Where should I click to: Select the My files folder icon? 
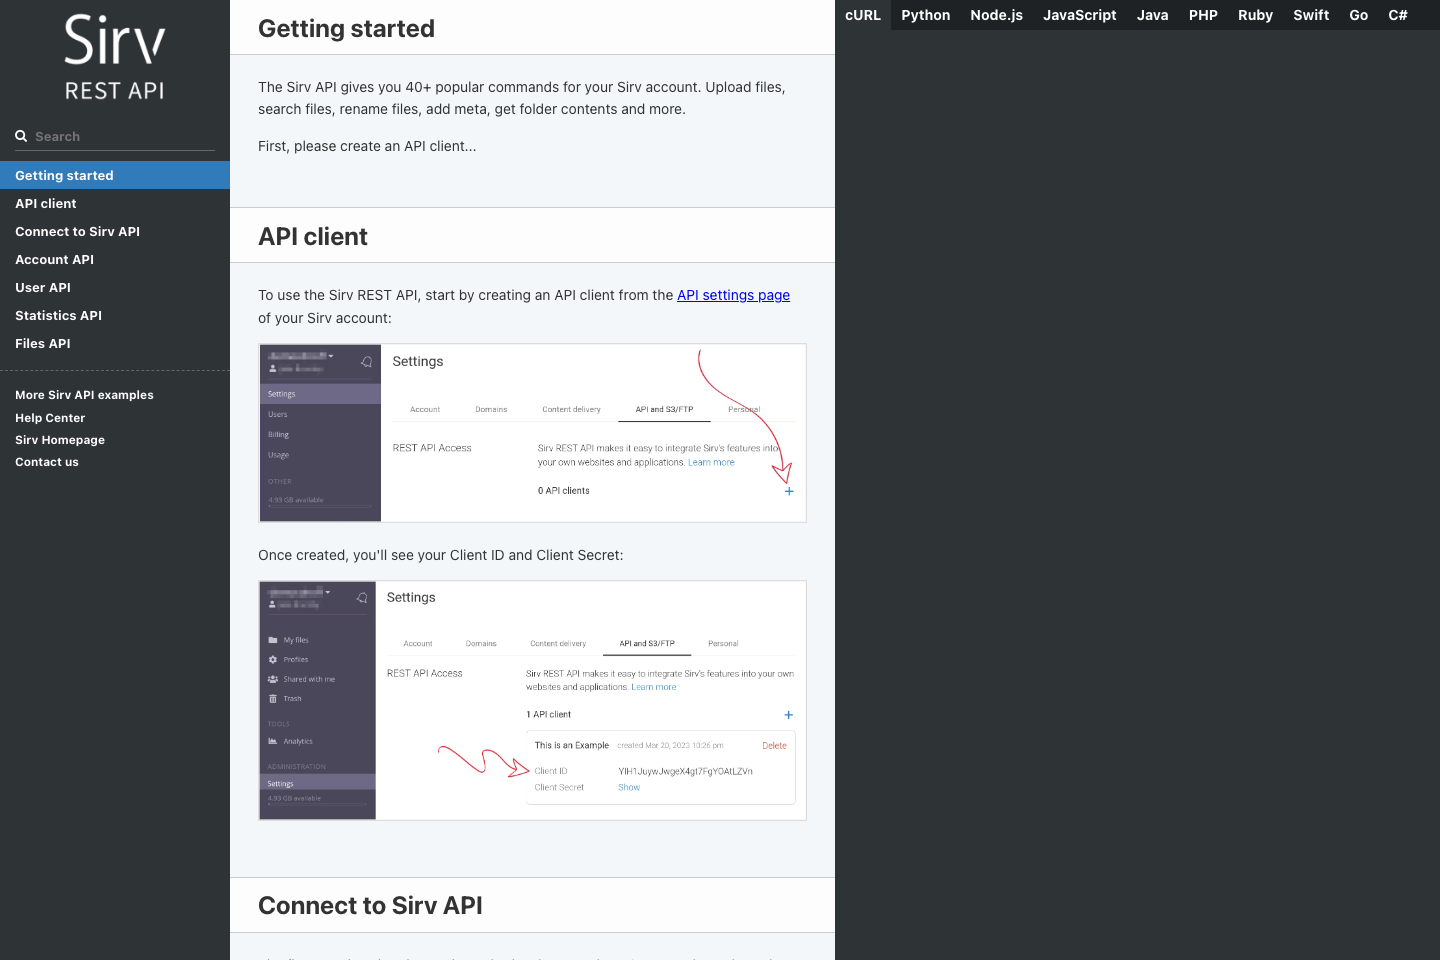(x=273, y=639)
